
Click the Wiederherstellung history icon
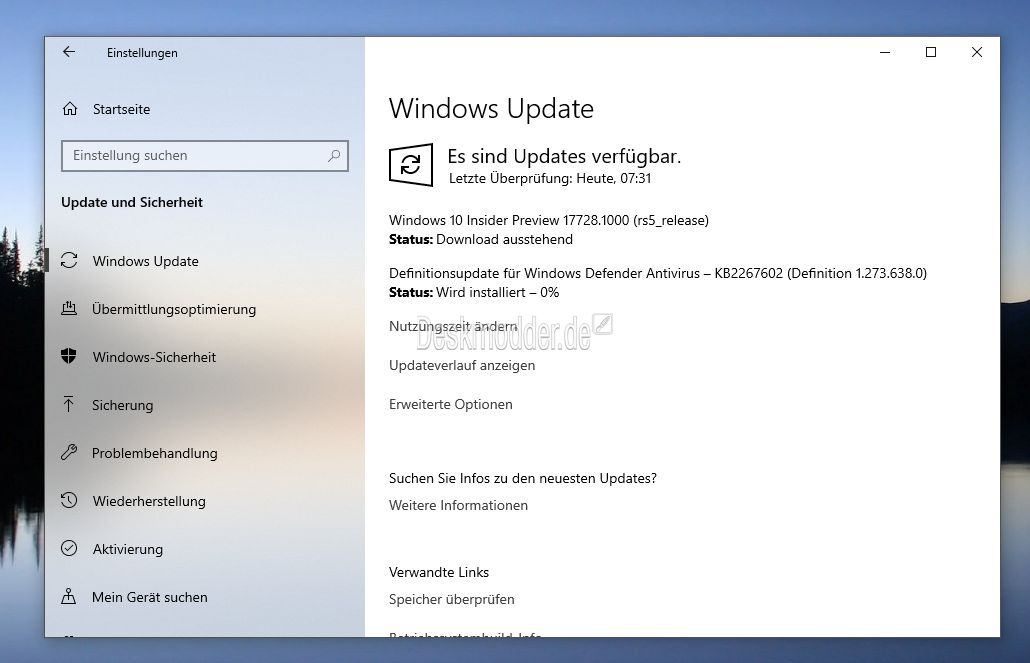[69, 500]
